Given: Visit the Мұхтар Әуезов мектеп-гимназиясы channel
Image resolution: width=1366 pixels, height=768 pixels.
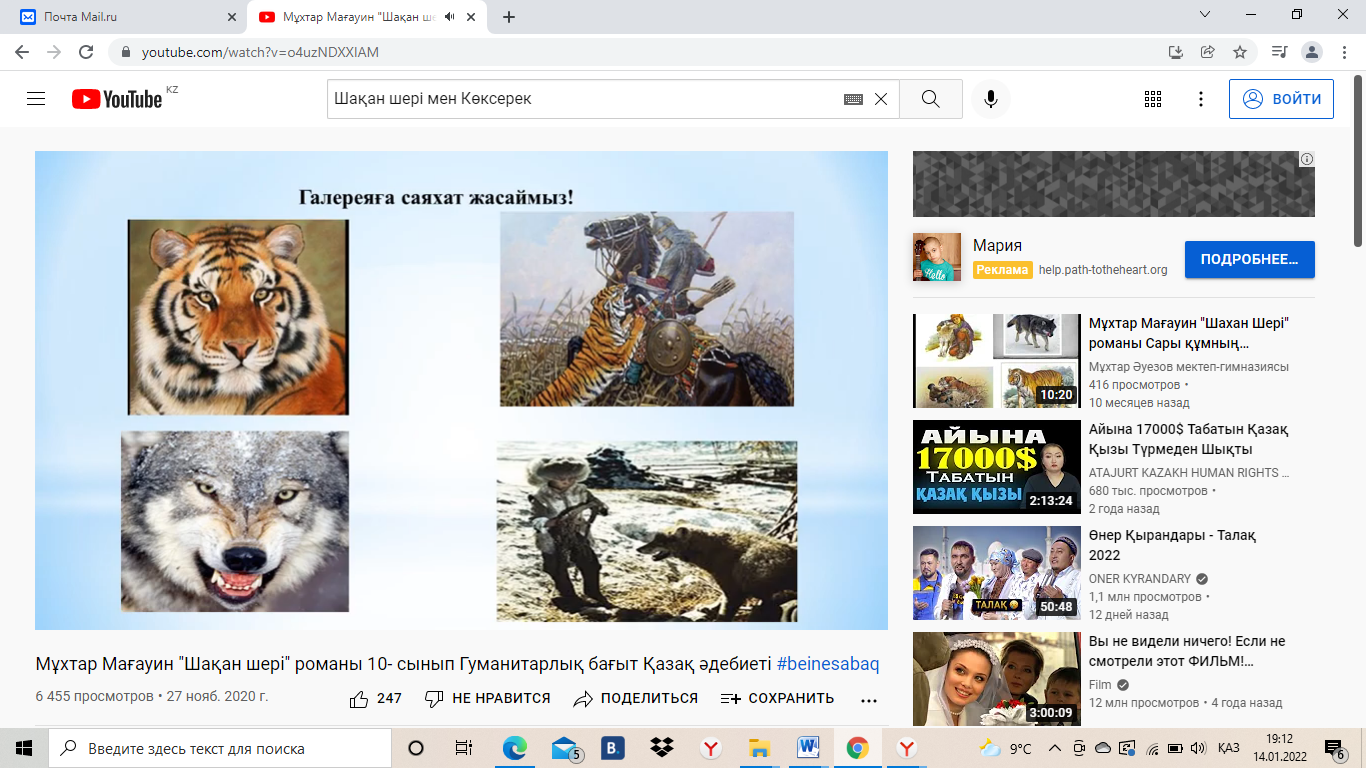Looking at the screenshot, I should click(x=1189, y=367).
